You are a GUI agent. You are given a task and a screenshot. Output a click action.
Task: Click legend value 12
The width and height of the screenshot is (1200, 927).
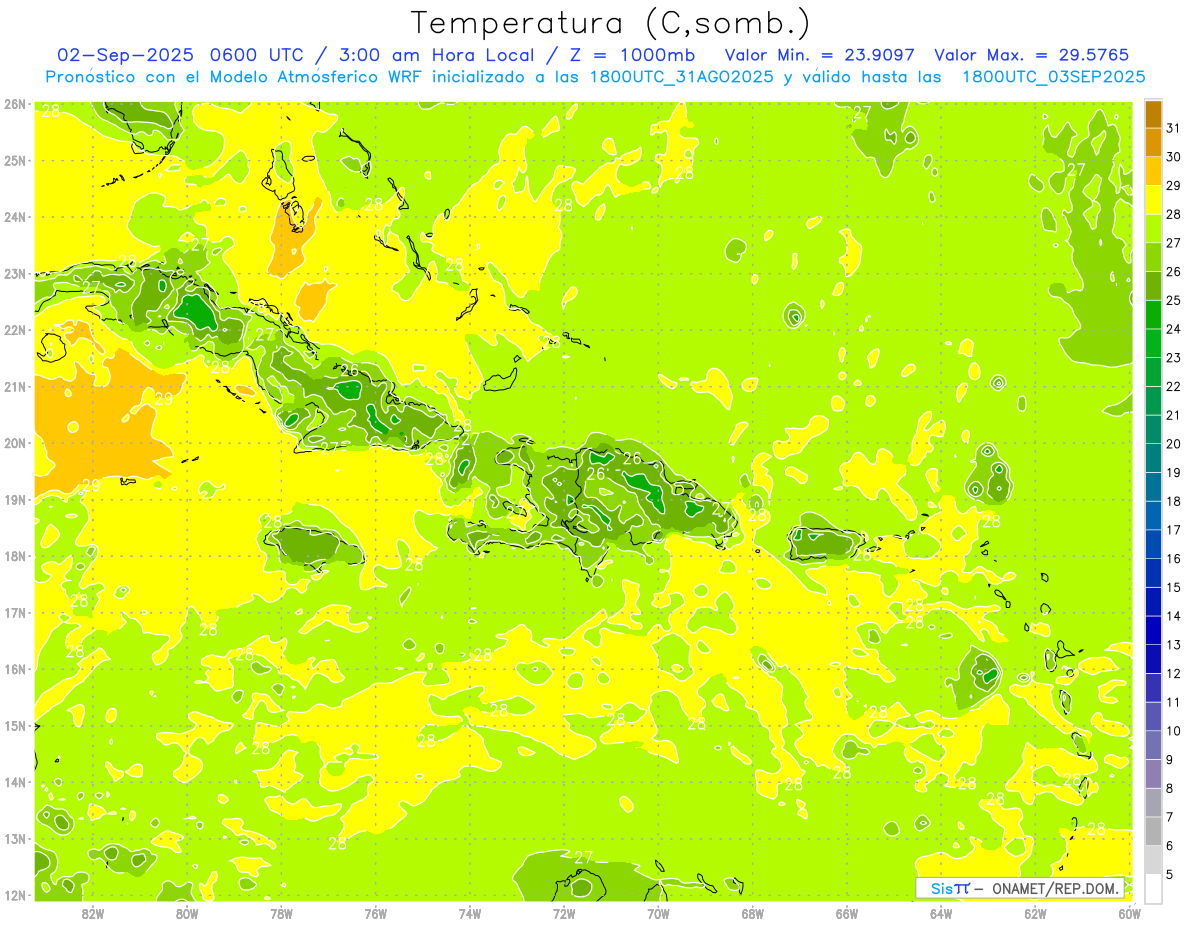[1174, 673]
